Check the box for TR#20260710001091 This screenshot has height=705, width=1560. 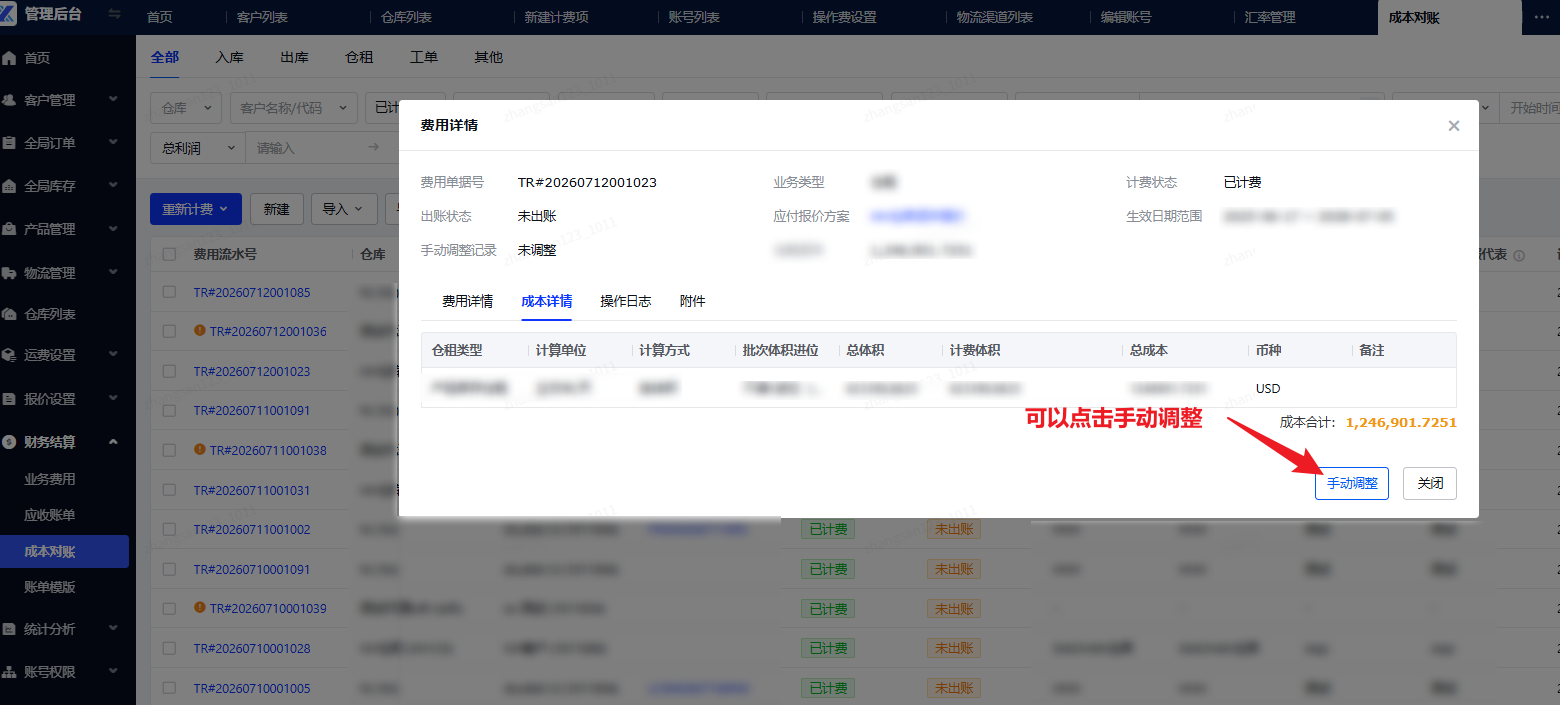click(169, 569)
